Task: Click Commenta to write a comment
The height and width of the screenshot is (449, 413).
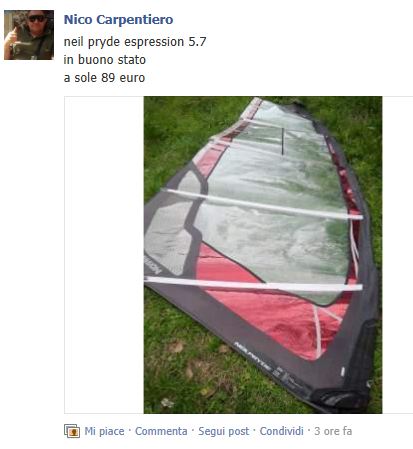Action: click(x=161, y=431)
